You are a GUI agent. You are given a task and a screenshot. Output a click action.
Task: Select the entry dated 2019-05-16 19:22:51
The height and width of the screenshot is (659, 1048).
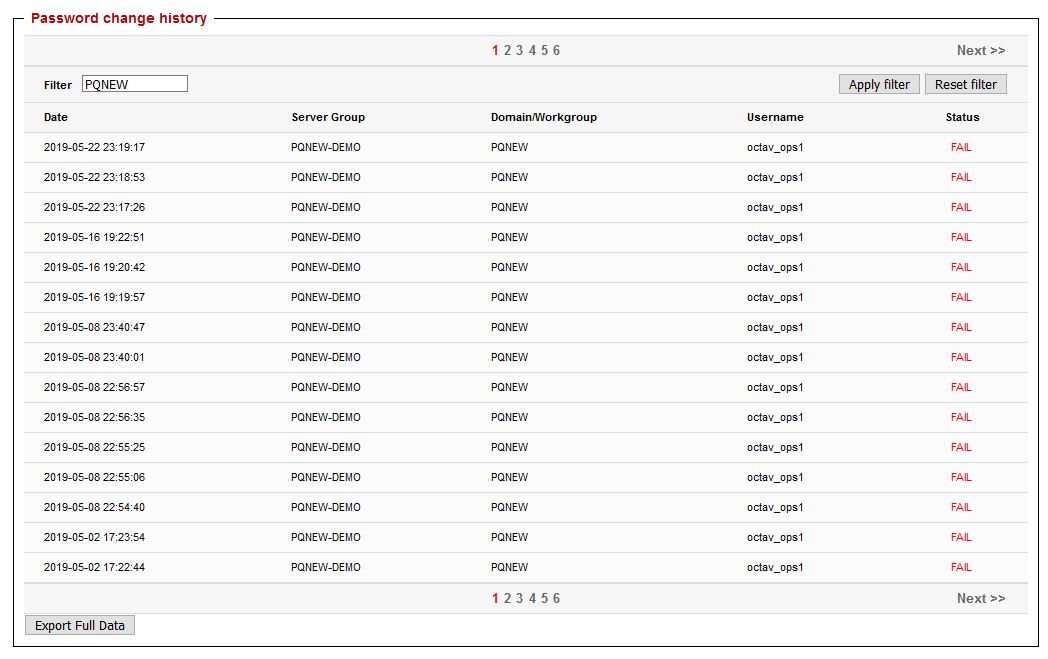(94, 238)
